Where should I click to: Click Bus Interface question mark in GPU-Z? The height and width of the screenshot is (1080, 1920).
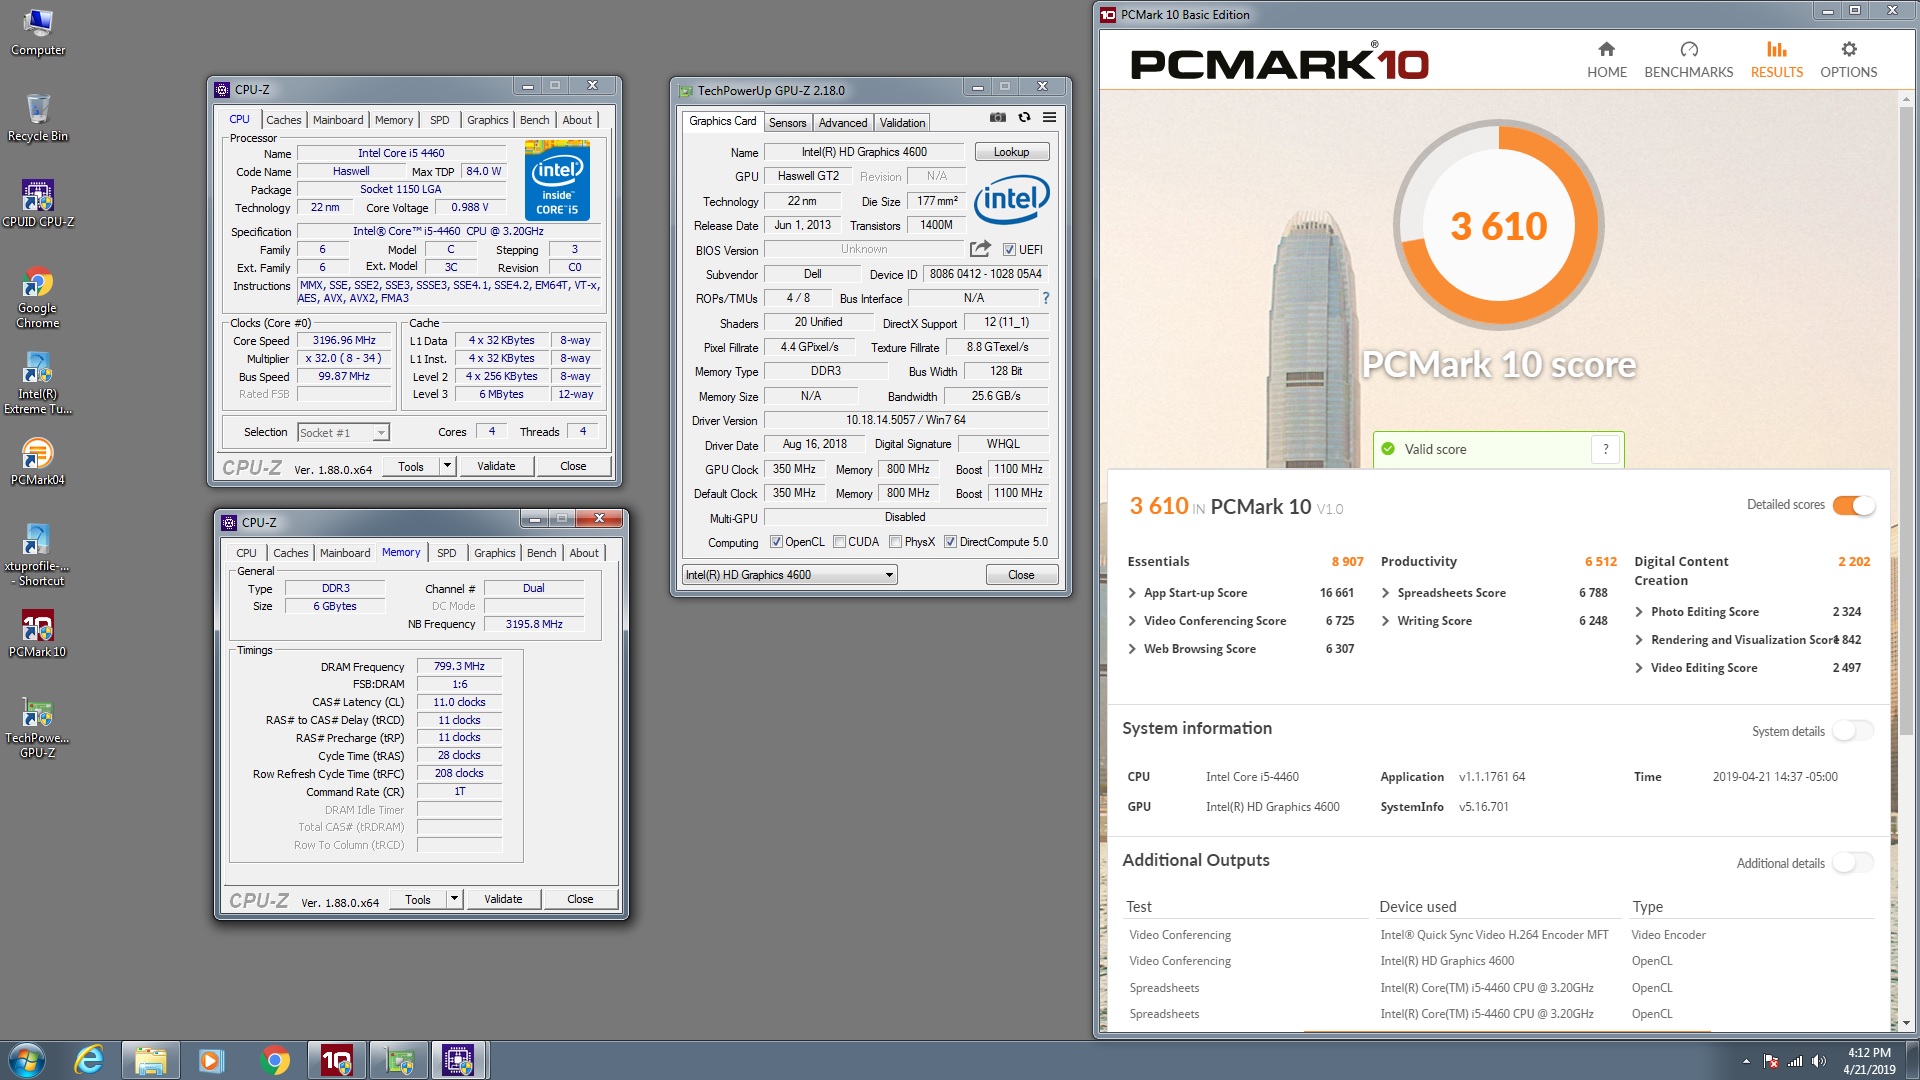click(x=1046, y=298)
